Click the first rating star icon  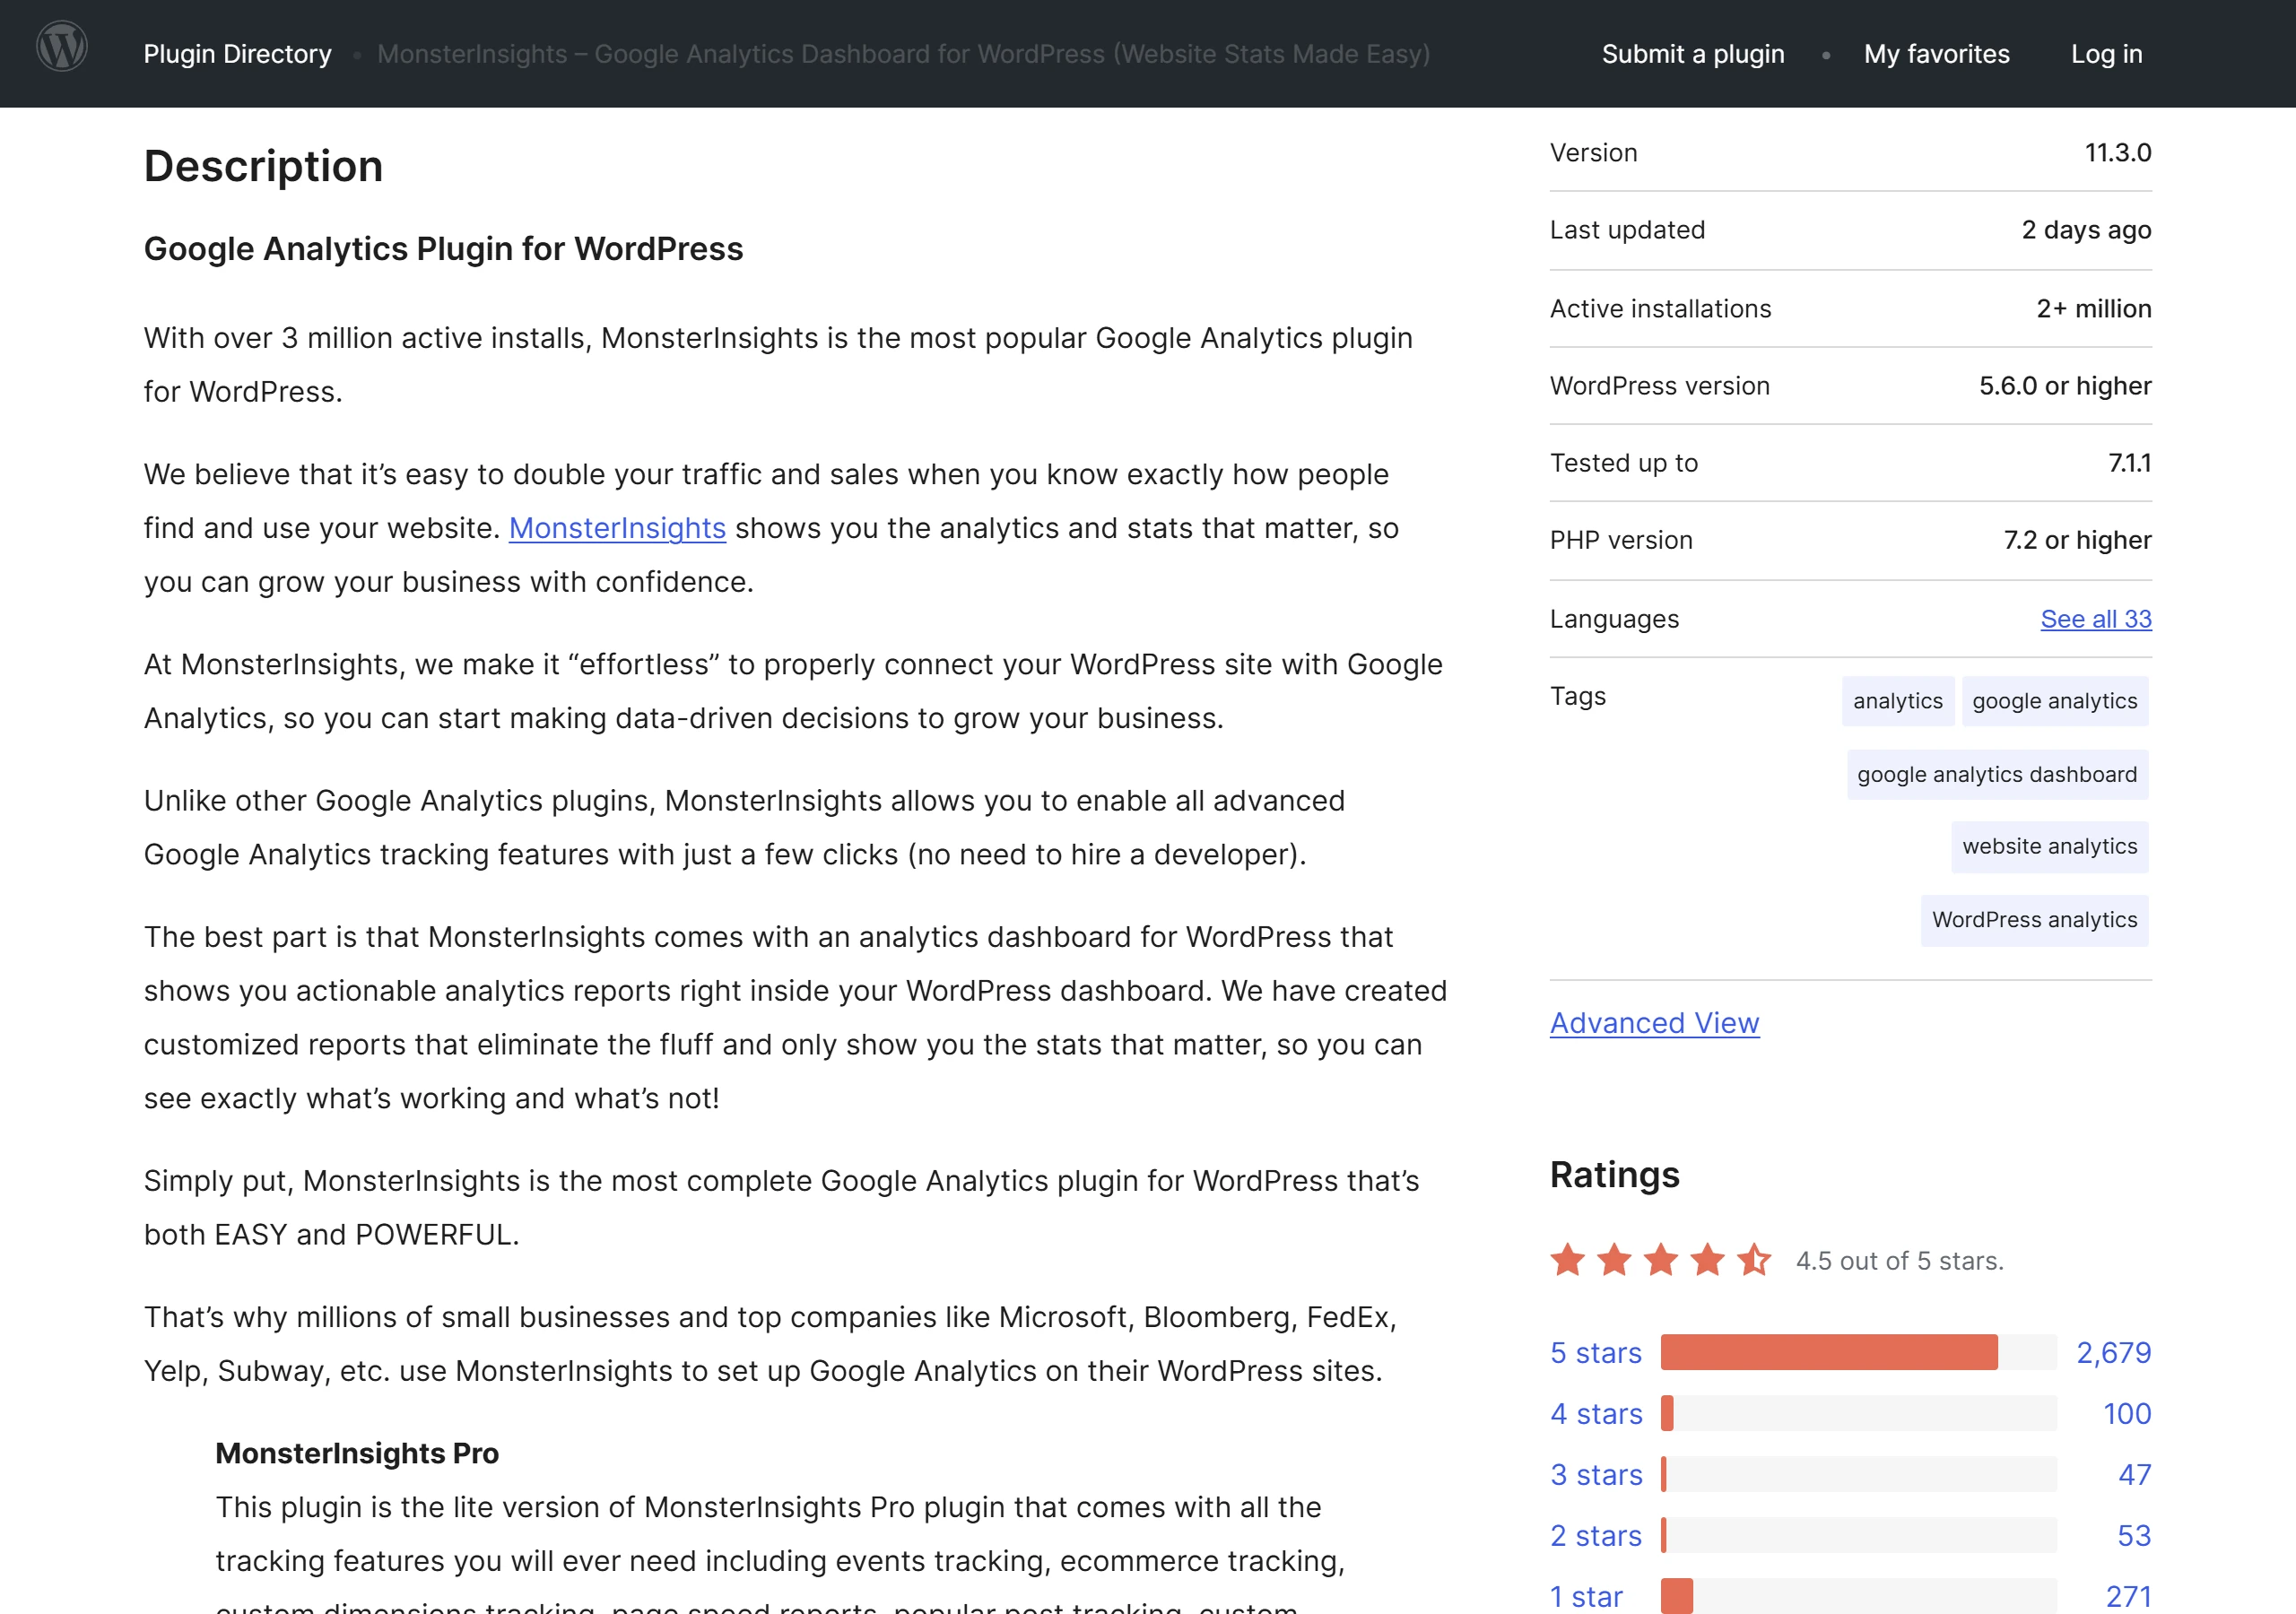pyautogui.click(x=1568, y=1260)
